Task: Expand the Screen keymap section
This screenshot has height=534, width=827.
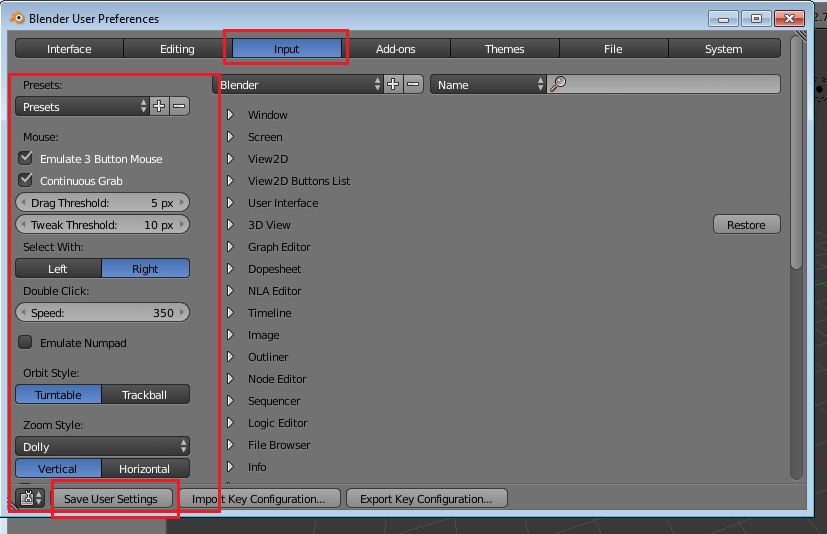Action: pos(230,137)
